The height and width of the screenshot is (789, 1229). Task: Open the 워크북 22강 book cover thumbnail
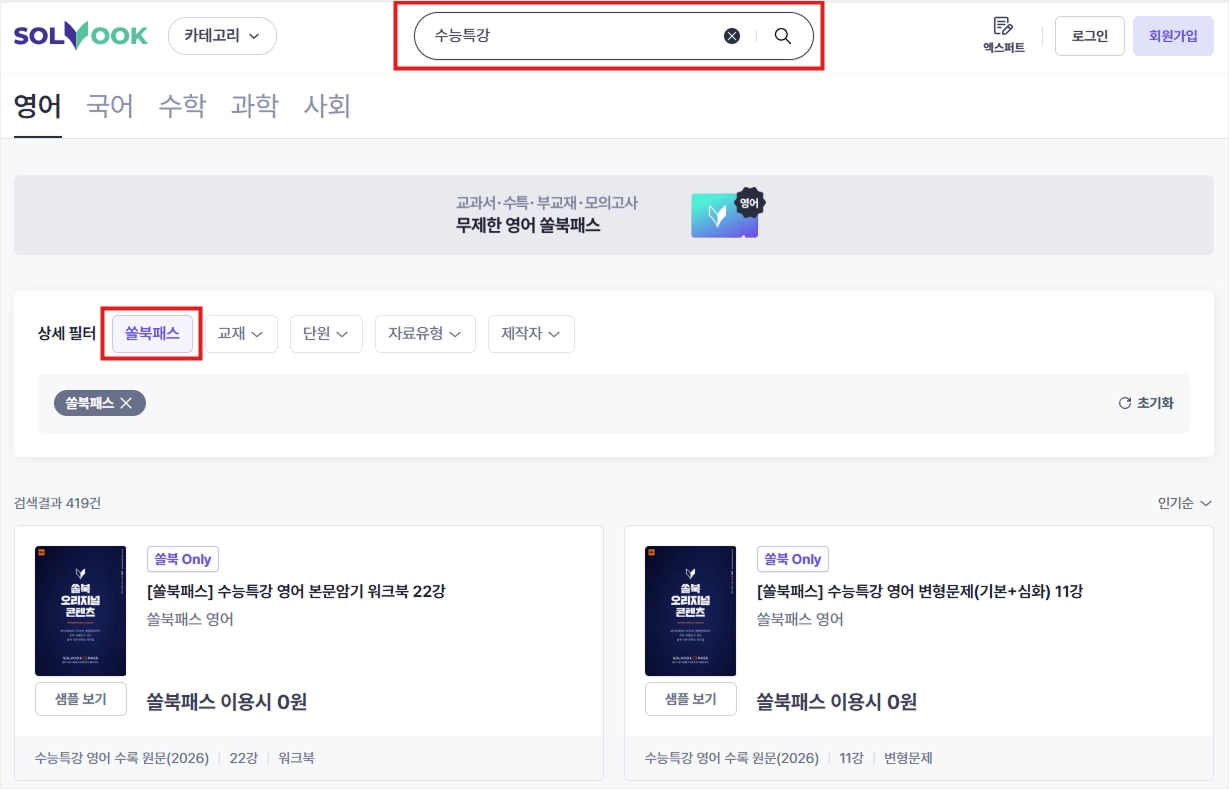click(x=81, y=611)
